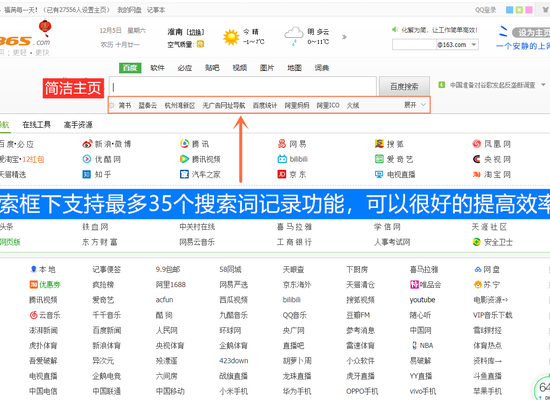Click the Taobao 淘宝网 orange icon
Image resolution: width=550 pixels, height=400 pixels.
coord(477,174)
